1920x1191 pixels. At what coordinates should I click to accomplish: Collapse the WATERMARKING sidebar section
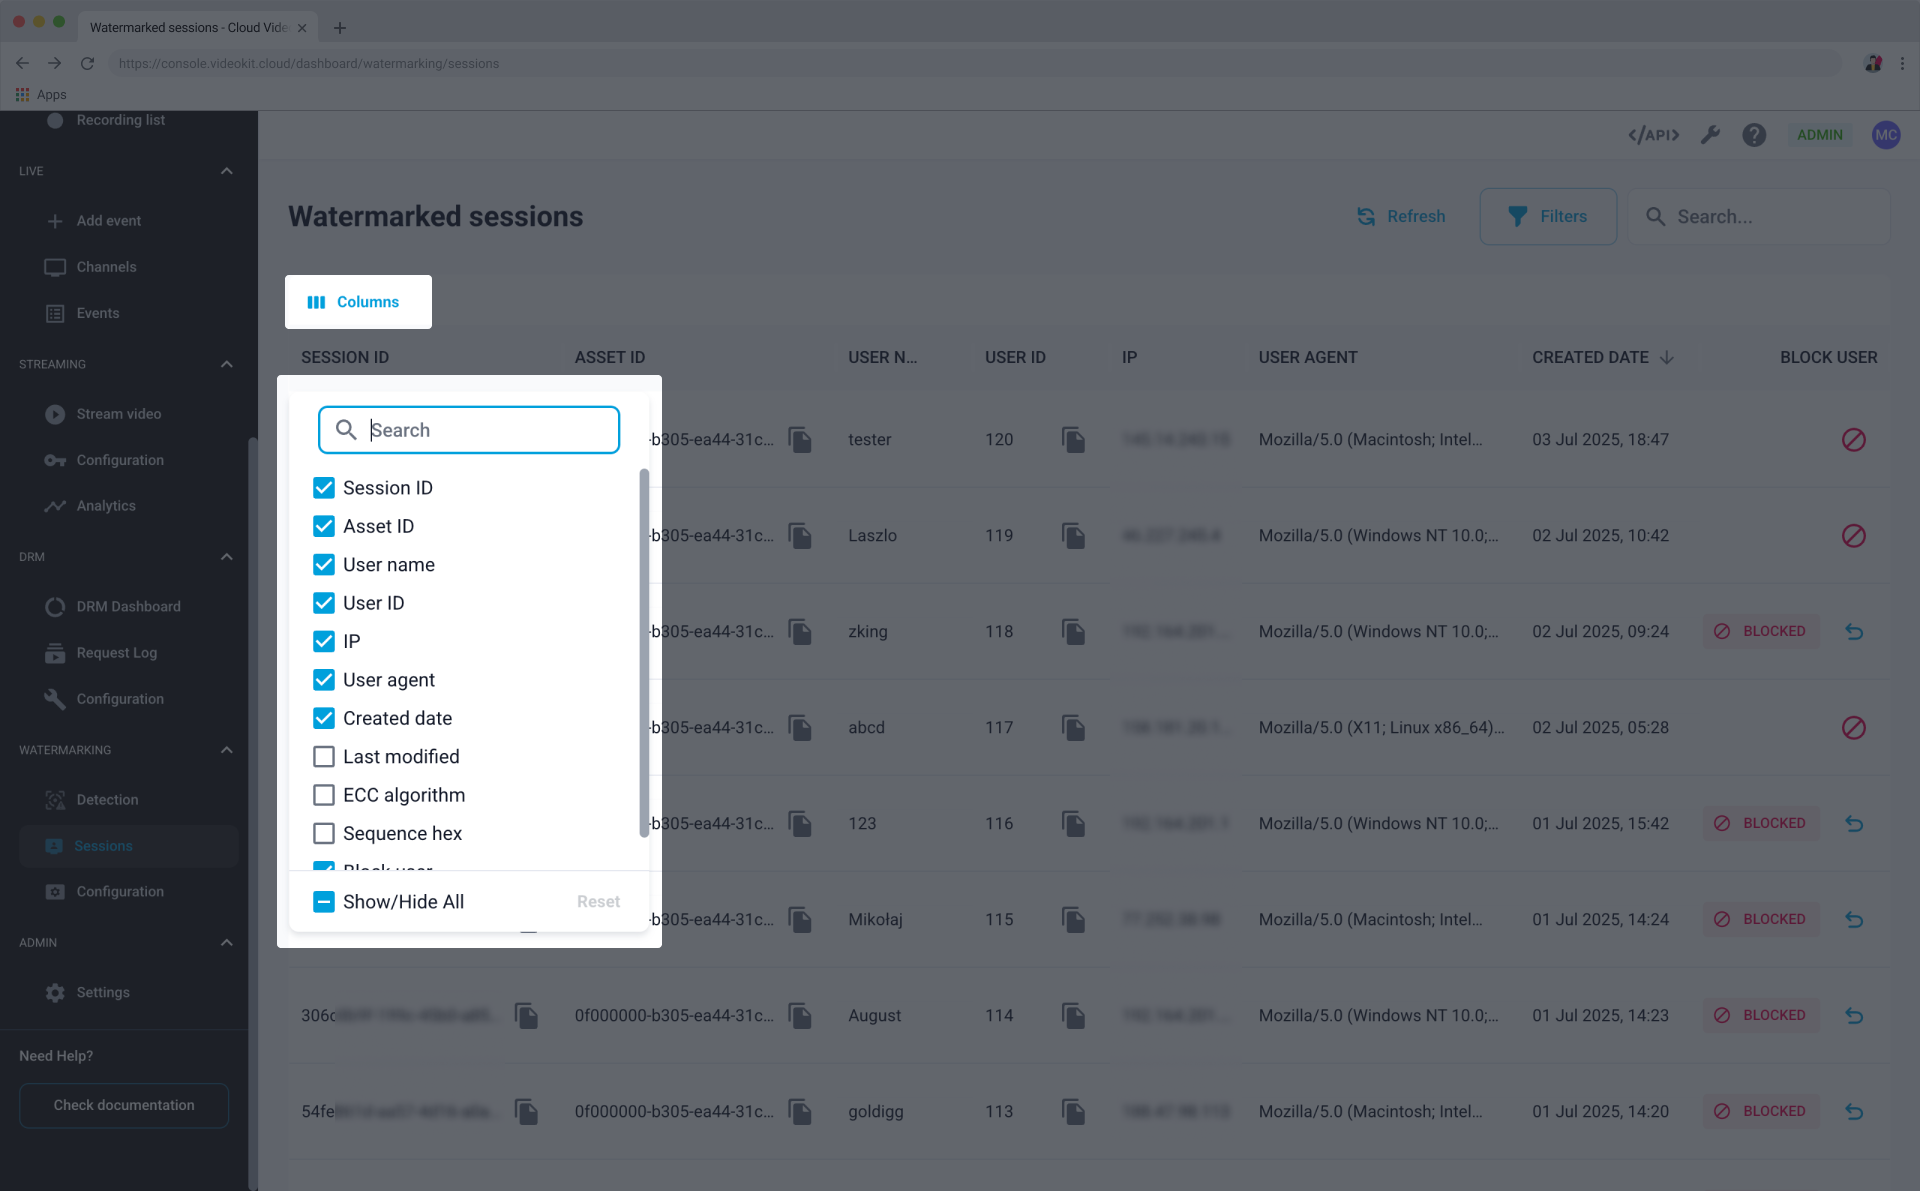pos(227,750)
